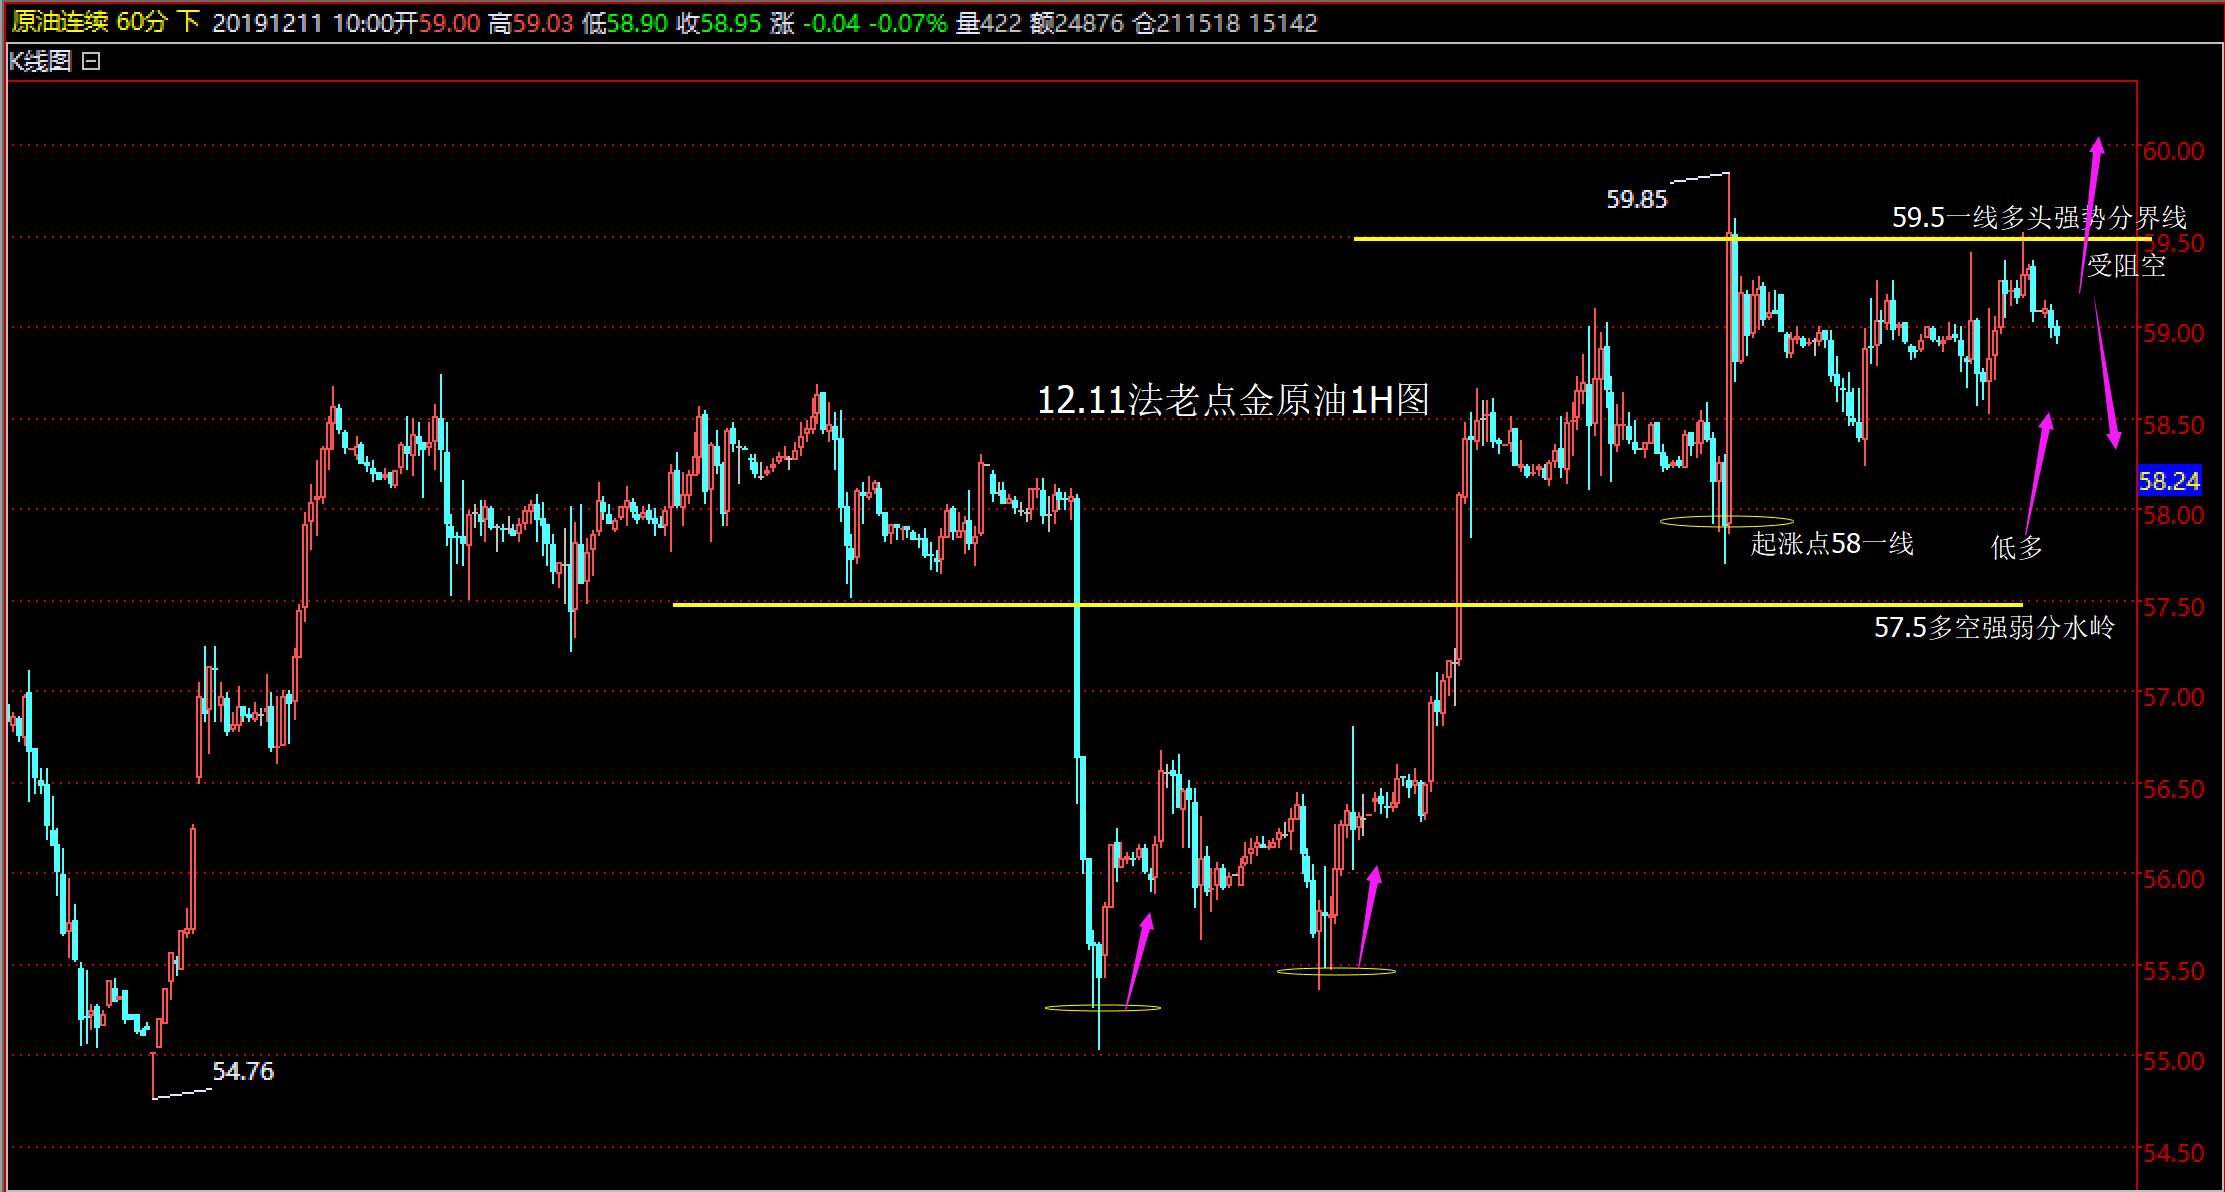The height and width of the screenshot is (1192, 2225).
Task: Click the 58.00 price axis label
Action: point(2173,515)
